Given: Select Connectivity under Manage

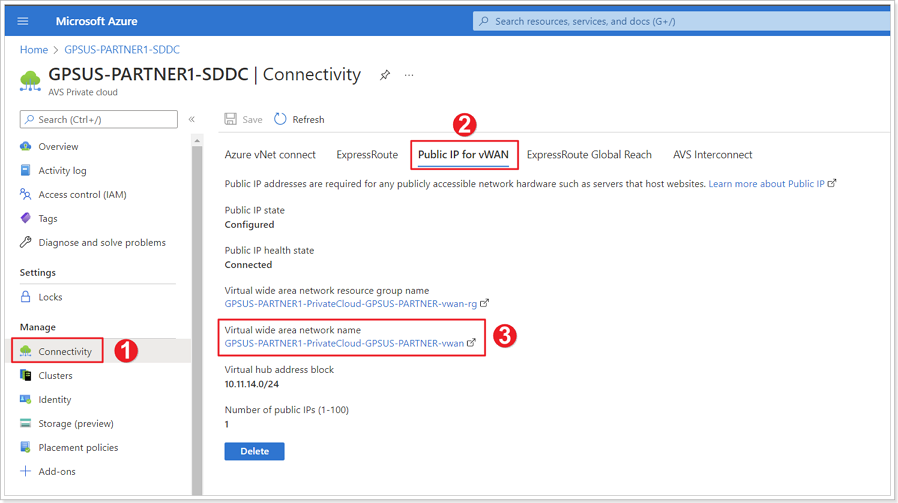Looking at the screenshot, I should (65, 352).
